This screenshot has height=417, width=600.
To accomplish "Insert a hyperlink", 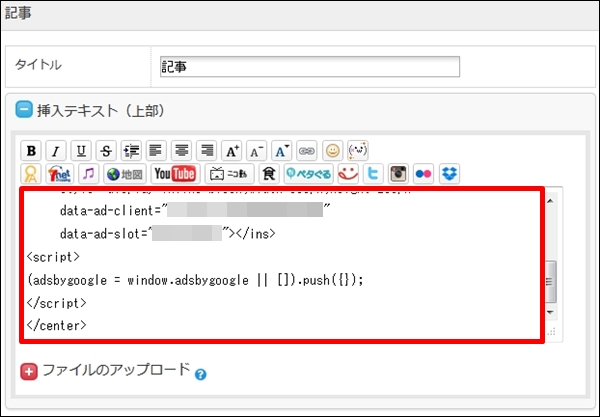I will pos(307,151).
